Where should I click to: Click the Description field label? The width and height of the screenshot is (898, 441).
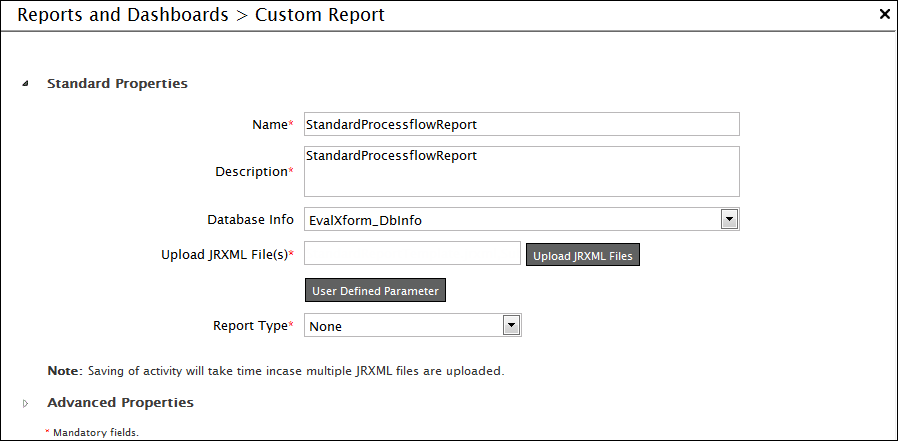(x=251, y=172)
